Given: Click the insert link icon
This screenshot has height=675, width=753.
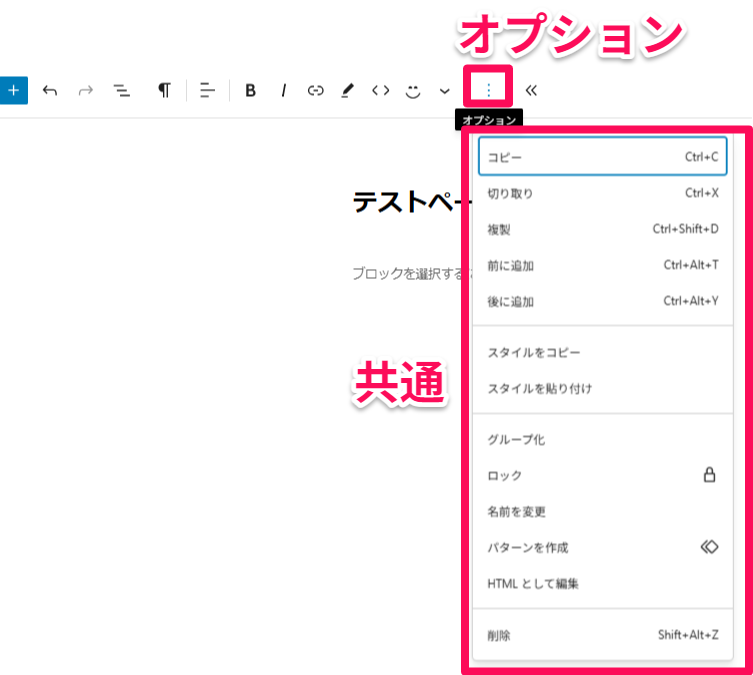Looking at the screenshot, I should click(315, 90).
